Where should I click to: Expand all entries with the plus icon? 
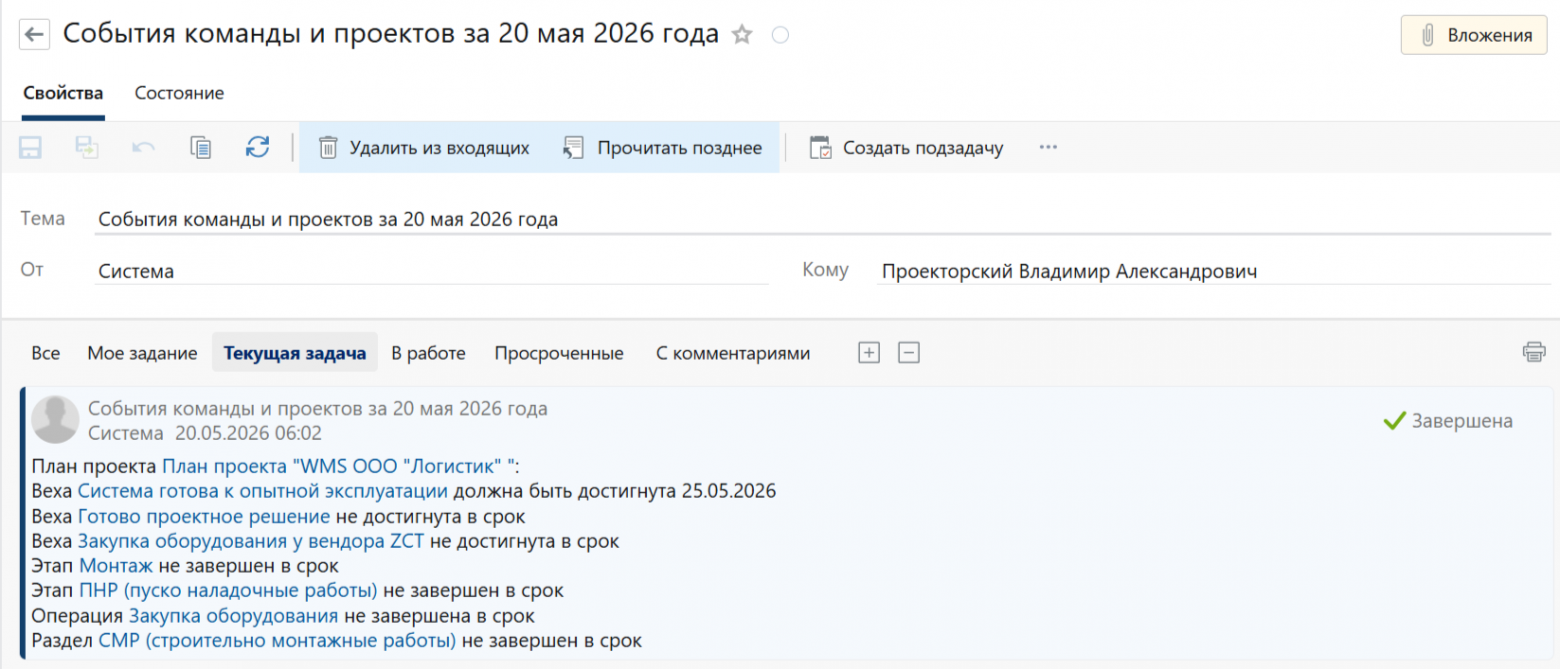869,352
